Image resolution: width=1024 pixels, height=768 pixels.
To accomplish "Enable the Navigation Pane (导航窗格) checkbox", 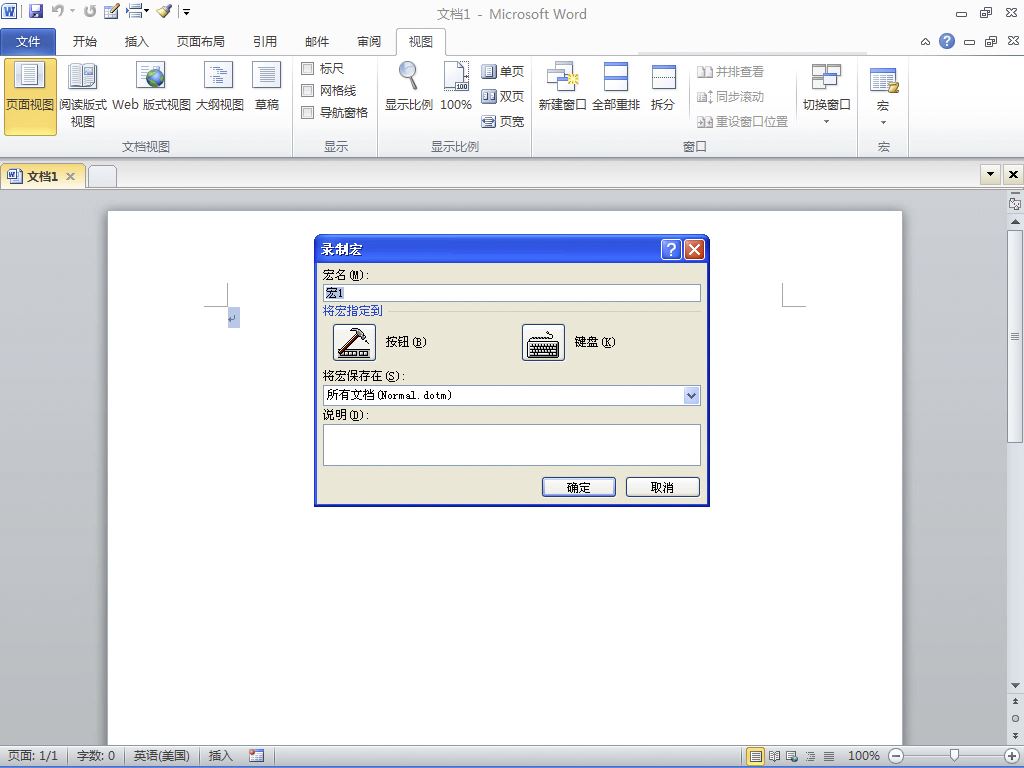I will coord(308,112).
